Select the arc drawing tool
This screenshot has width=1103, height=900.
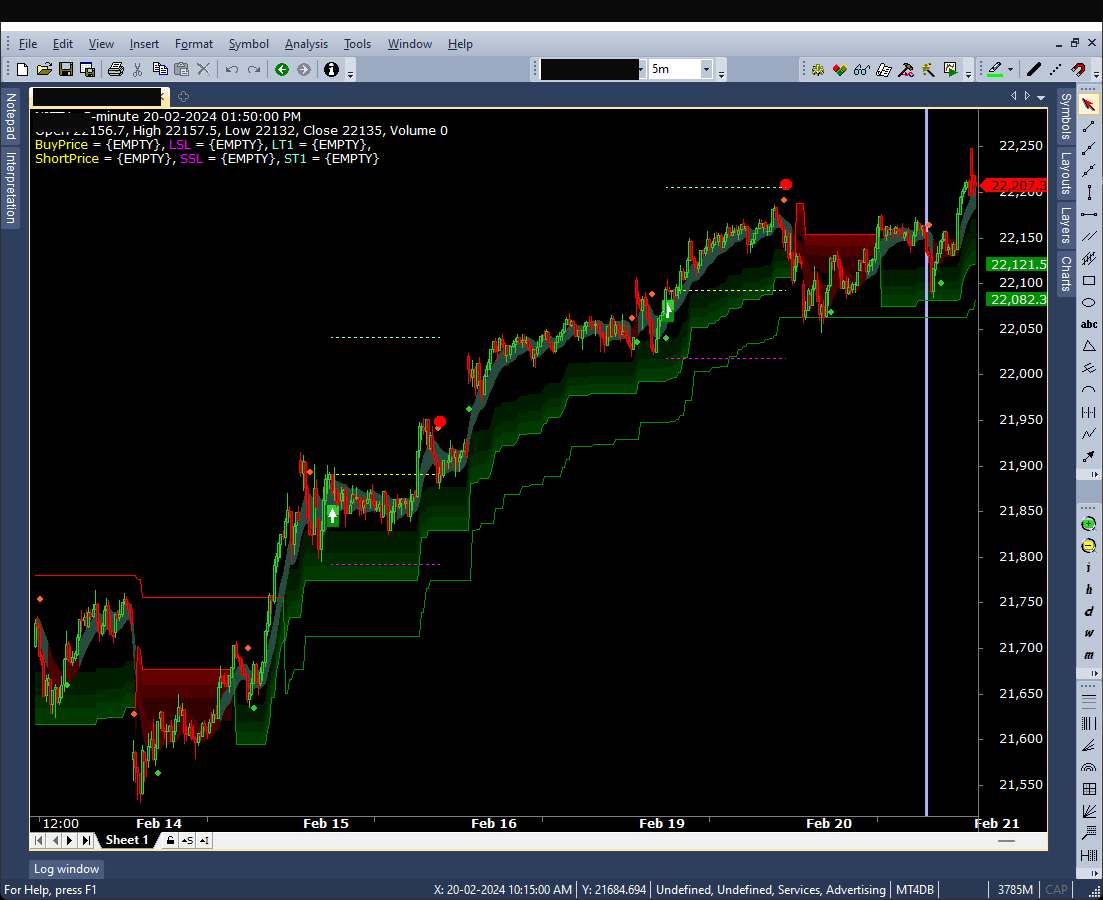1089,390
